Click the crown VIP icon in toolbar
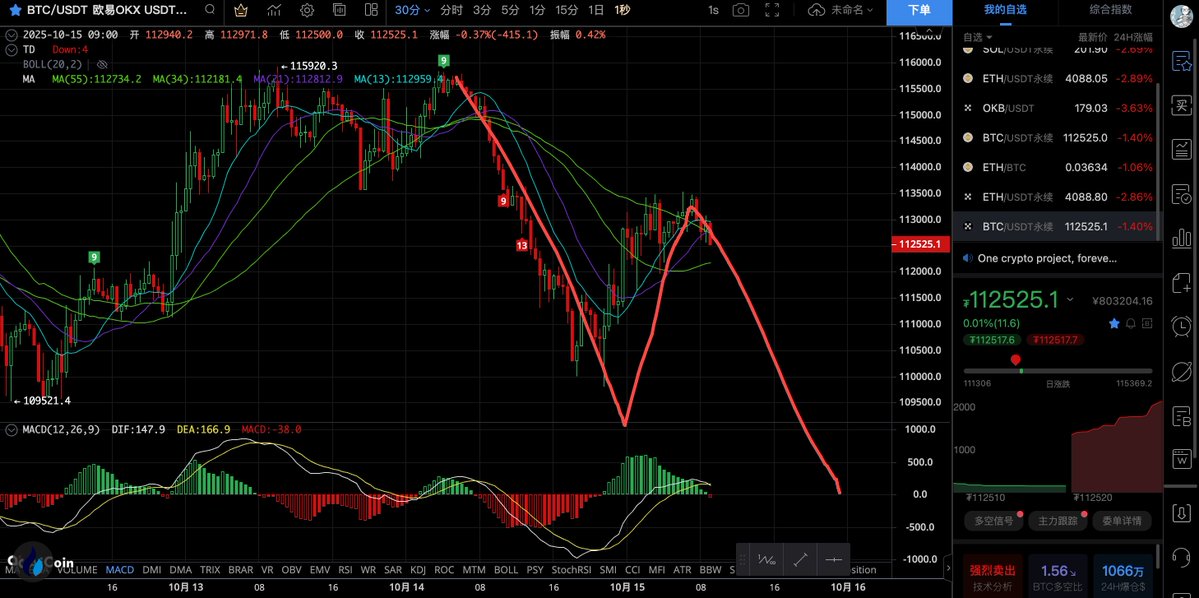1199x598 pixels. click(x=241, y=10)
